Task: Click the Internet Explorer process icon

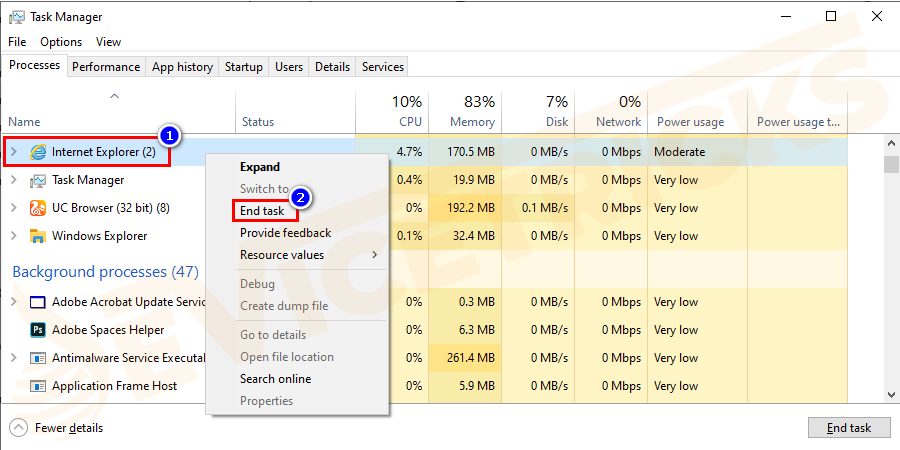Action: point(38,152)
